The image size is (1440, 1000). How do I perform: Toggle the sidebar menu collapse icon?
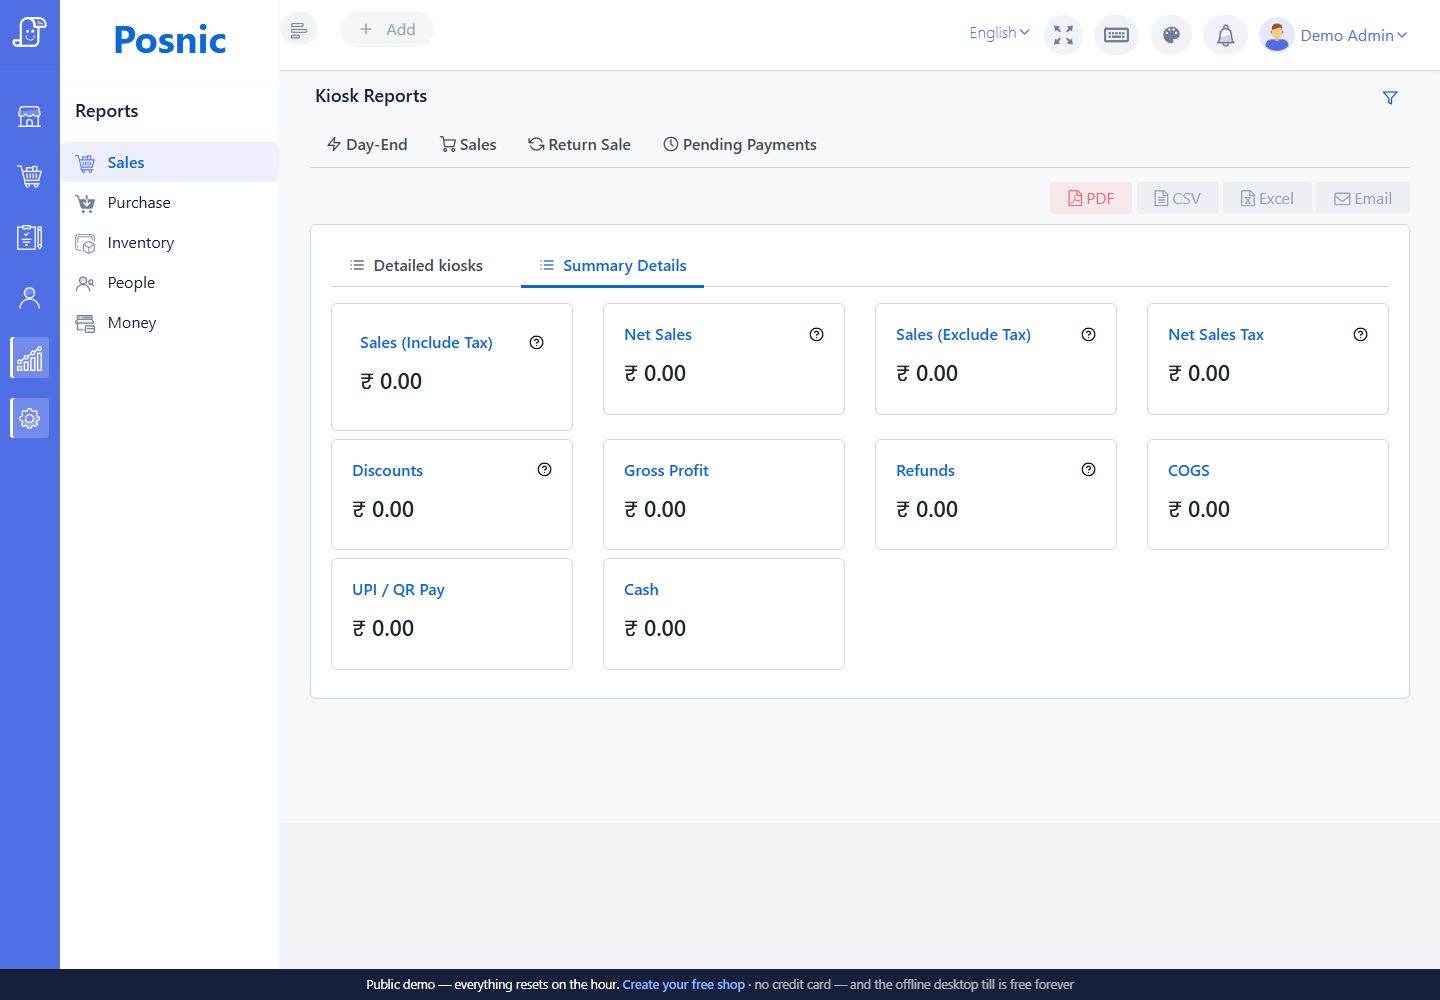[298, 30]
